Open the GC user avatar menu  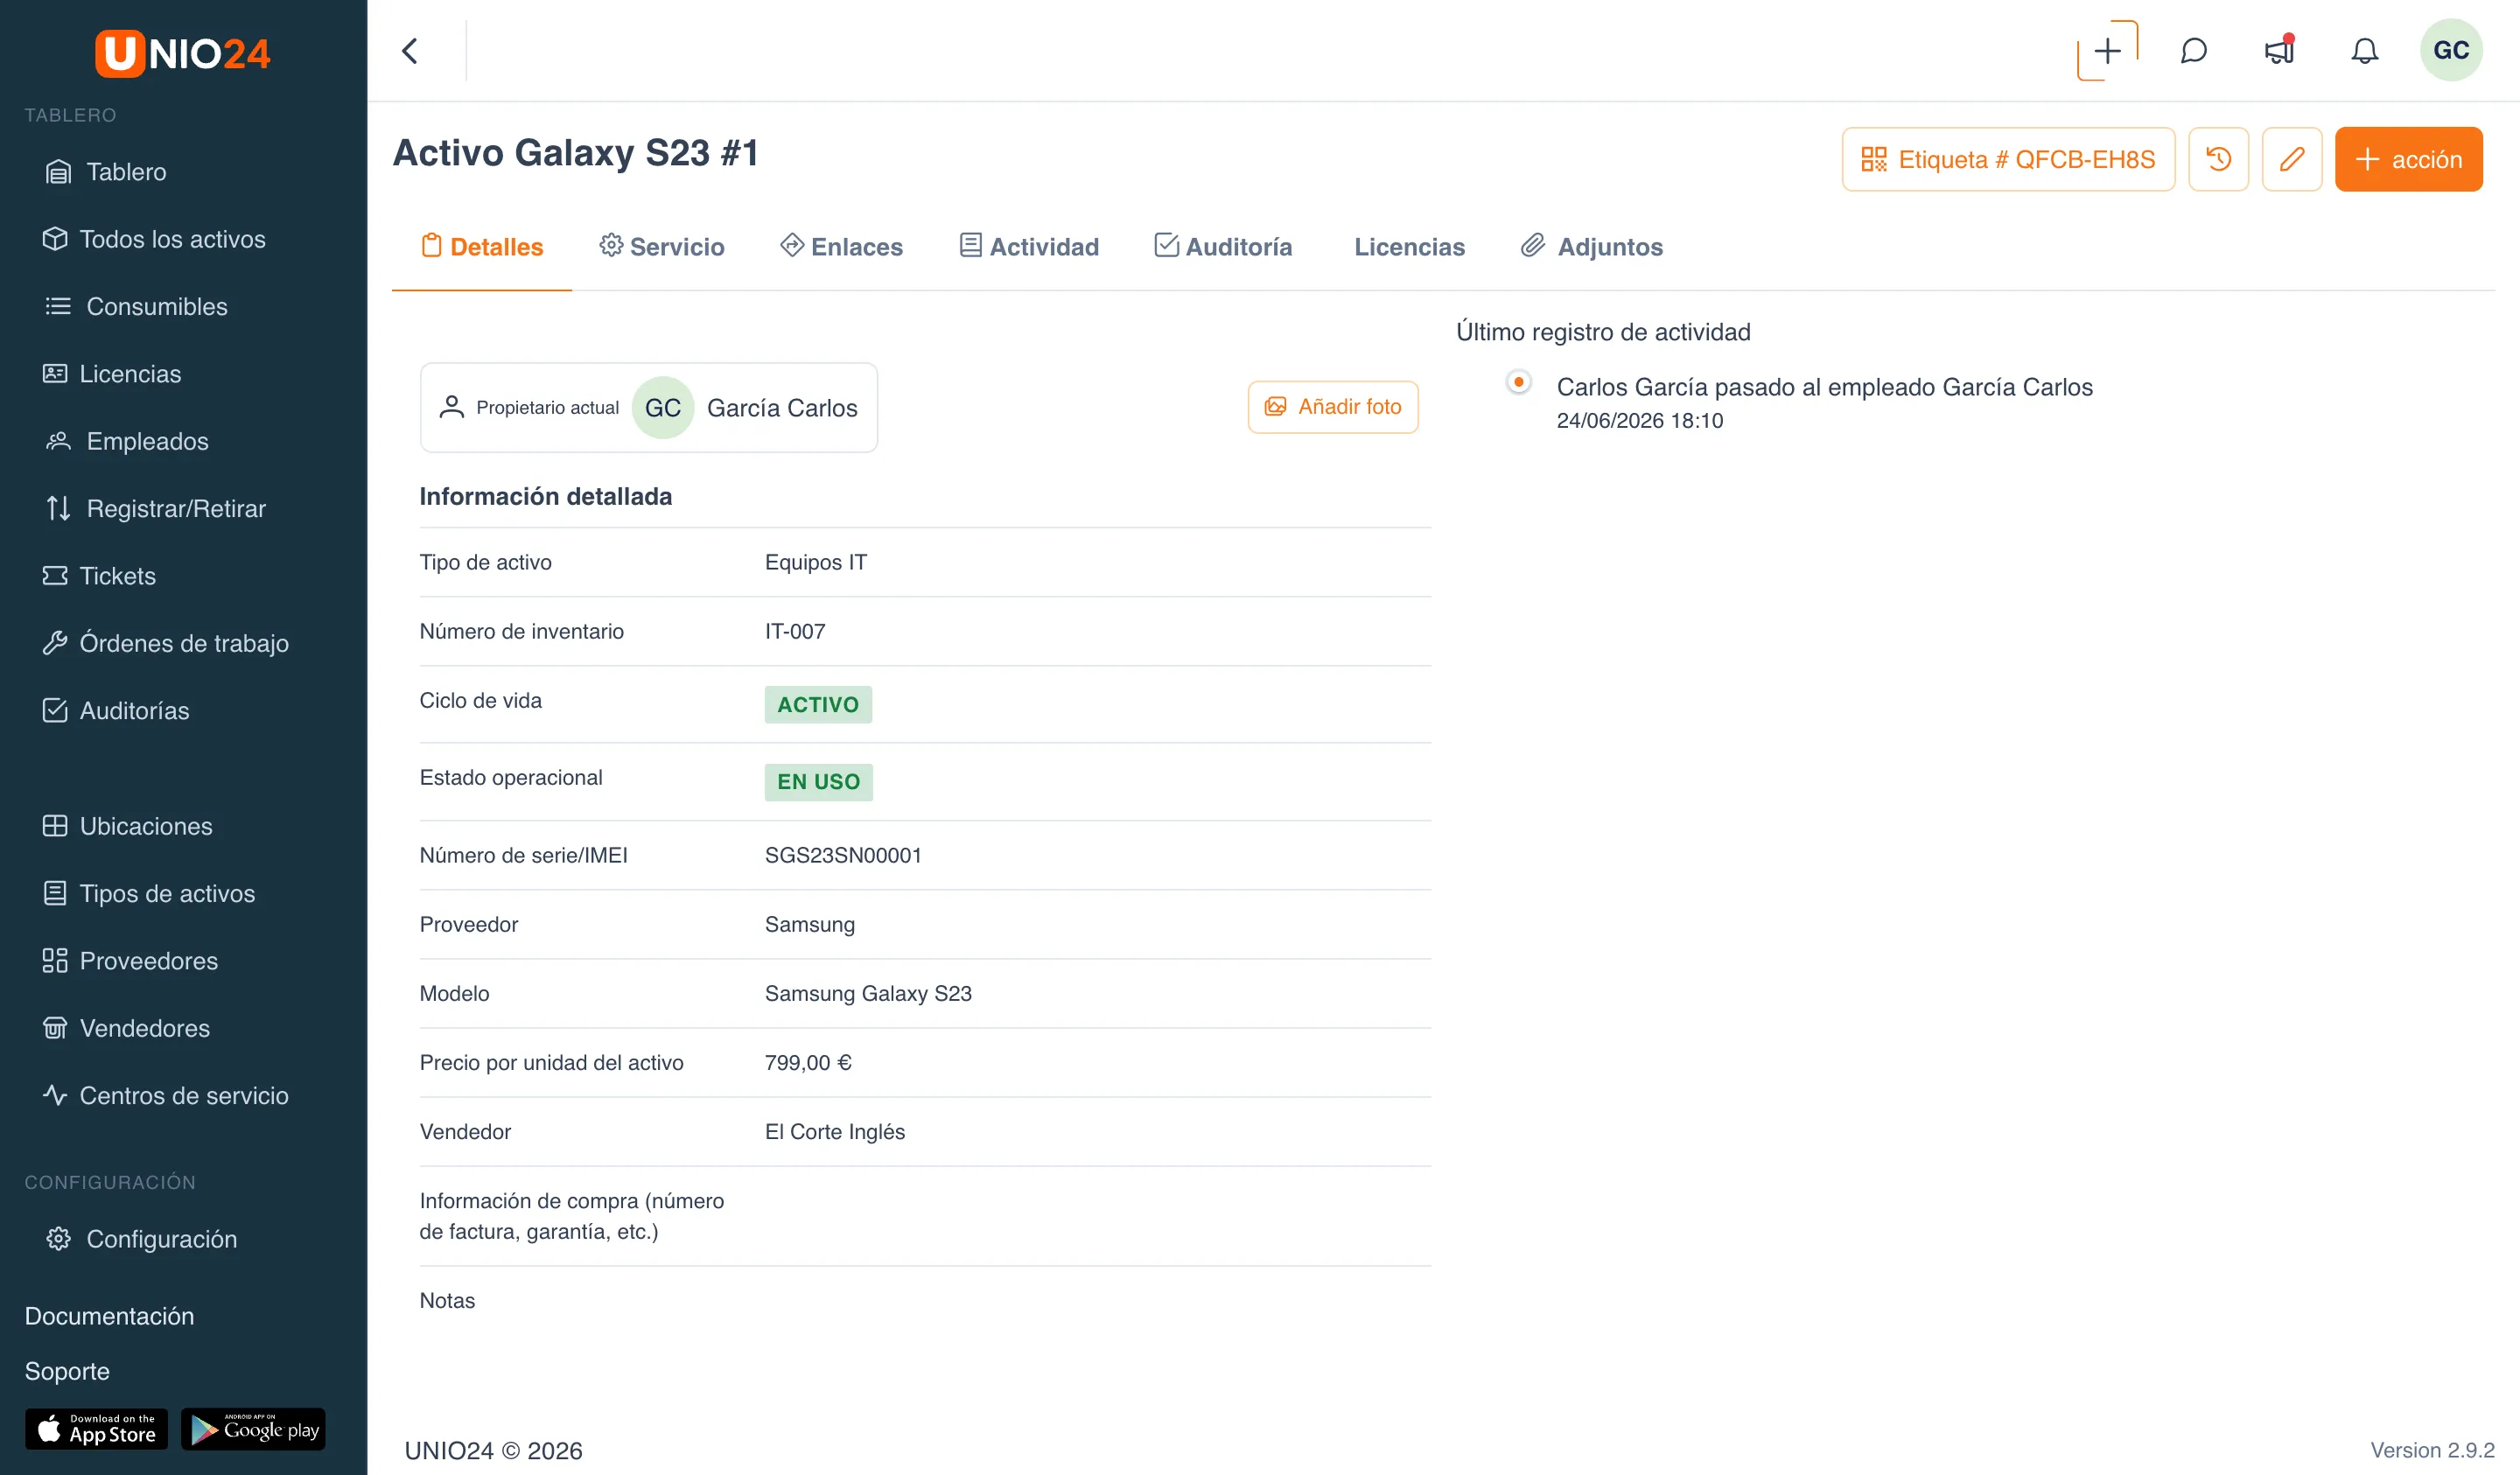coord(2451,51)
